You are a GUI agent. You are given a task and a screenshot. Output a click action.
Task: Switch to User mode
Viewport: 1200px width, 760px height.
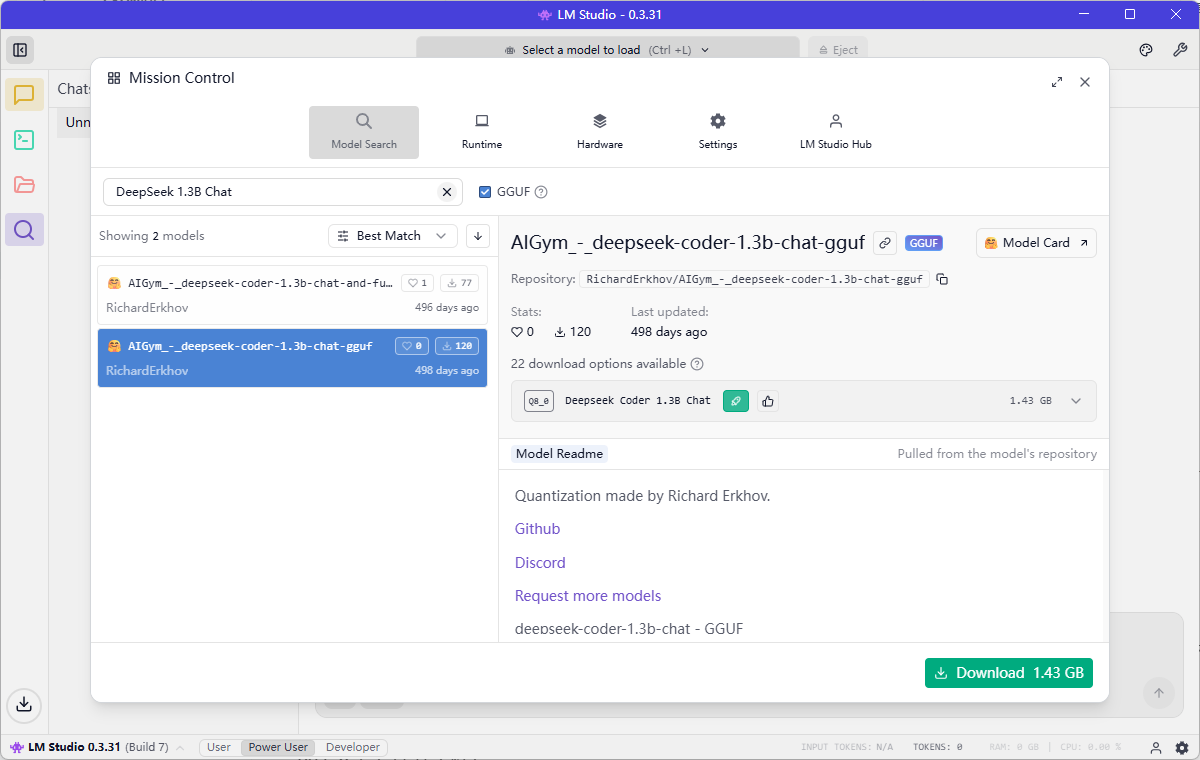click(219, 747)
